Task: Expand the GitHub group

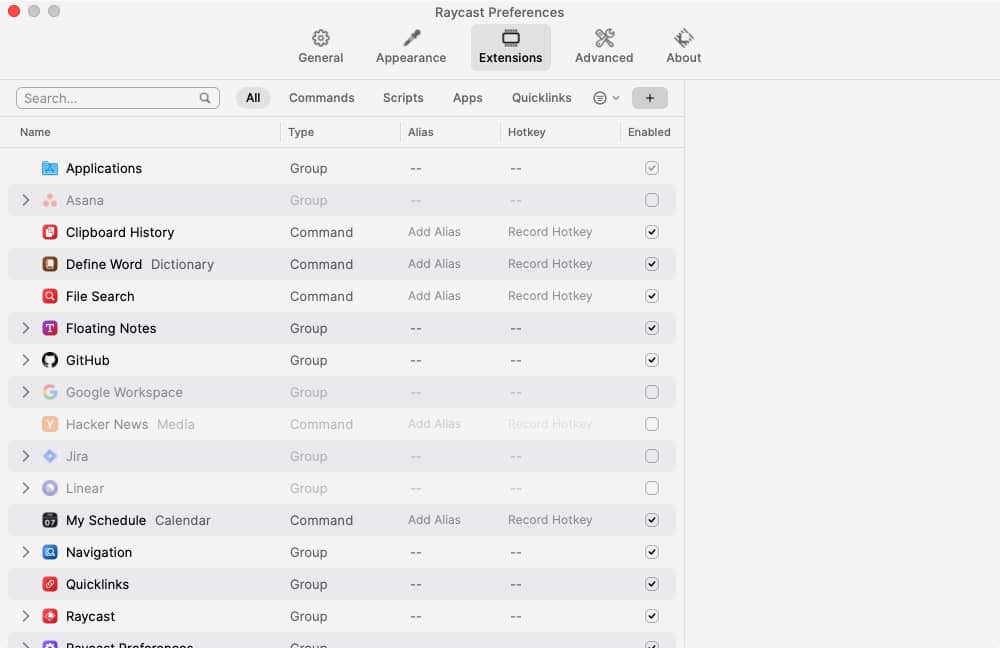Action: point(26,360)
